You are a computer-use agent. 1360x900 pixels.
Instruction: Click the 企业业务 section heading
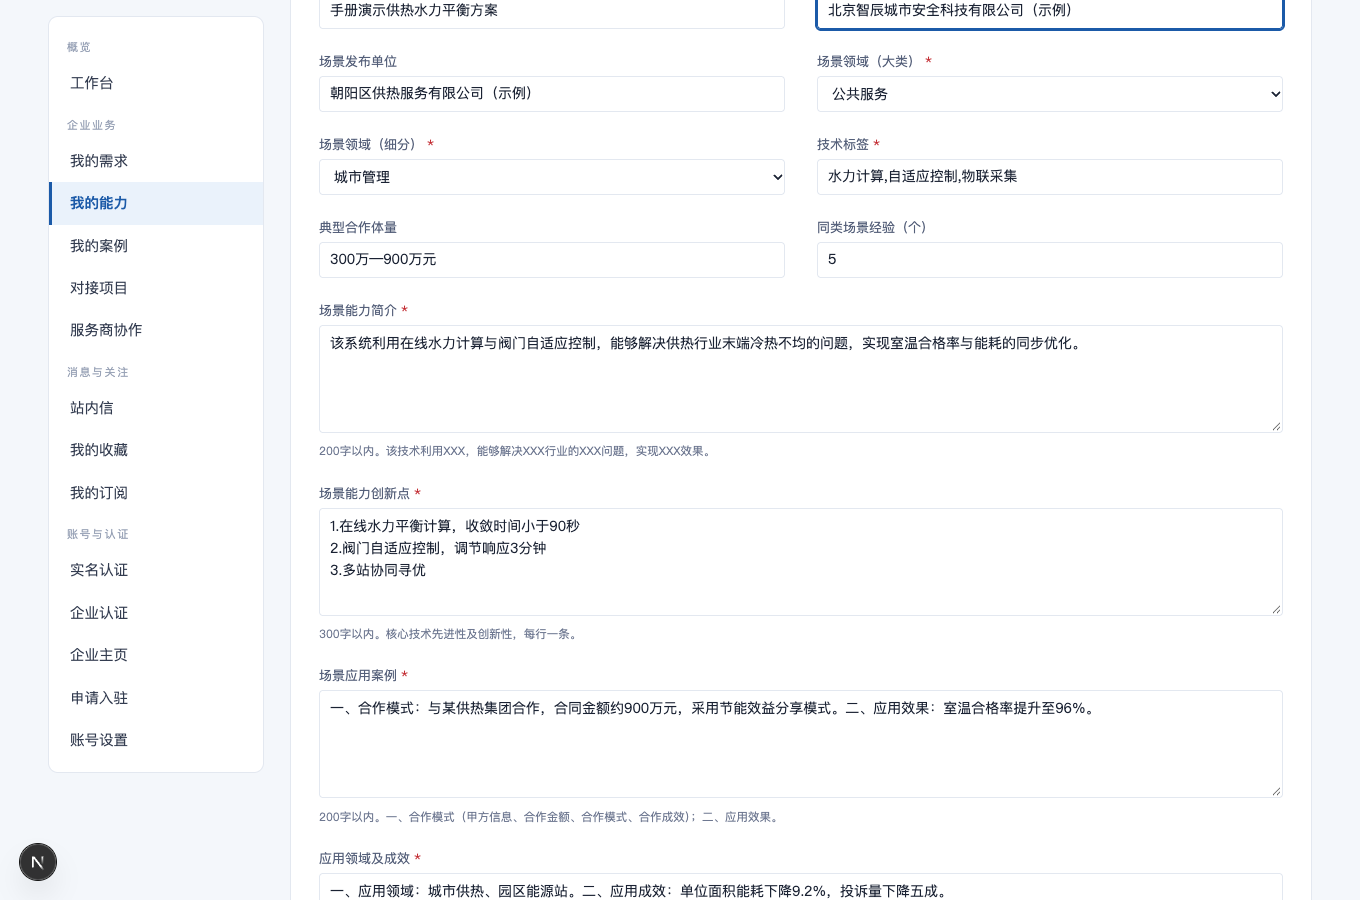tap(92, 125)
